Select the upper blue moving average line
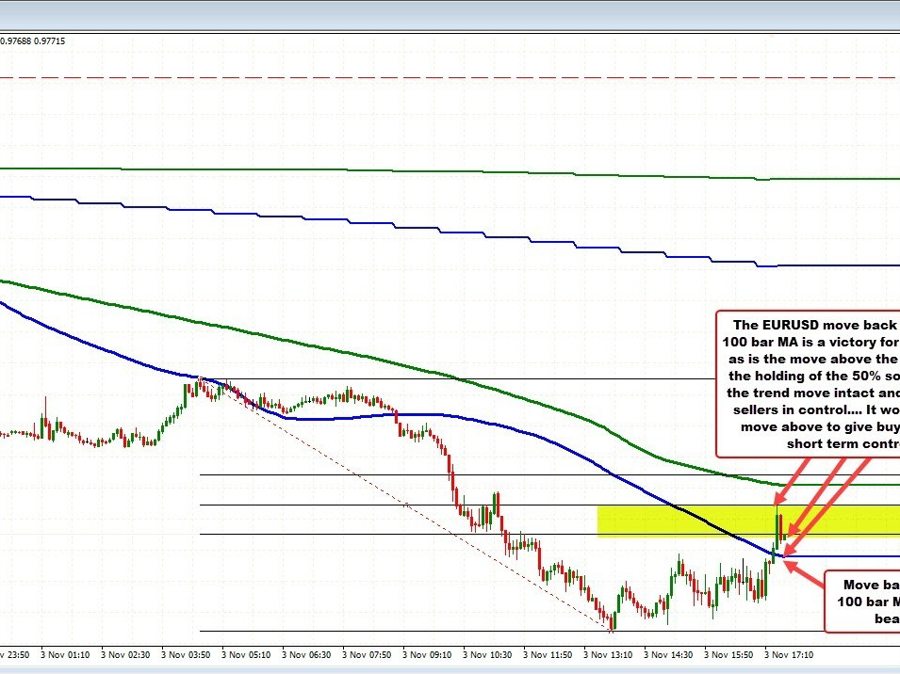Viewport: 900px width, 674px height. point(450,226)
